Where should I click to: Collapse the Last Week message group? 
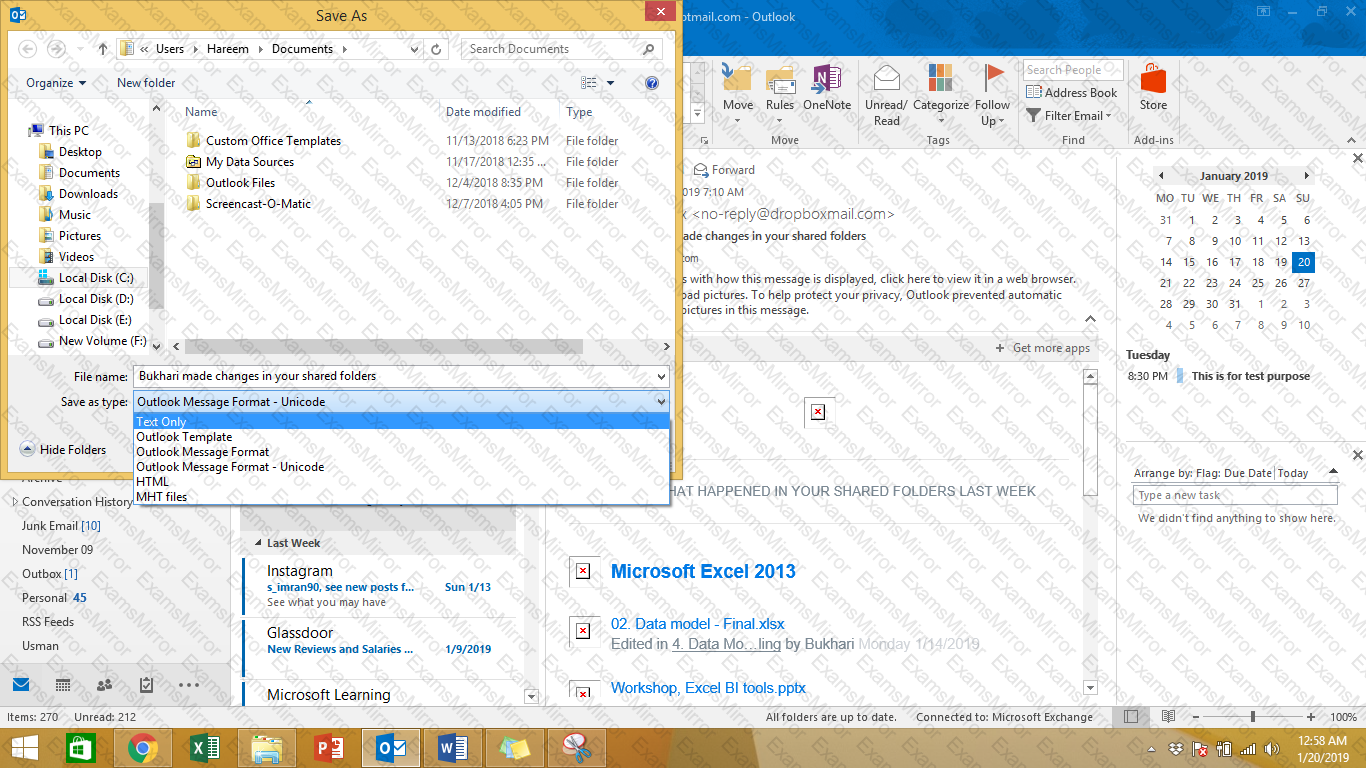click(x=256, y=543)
